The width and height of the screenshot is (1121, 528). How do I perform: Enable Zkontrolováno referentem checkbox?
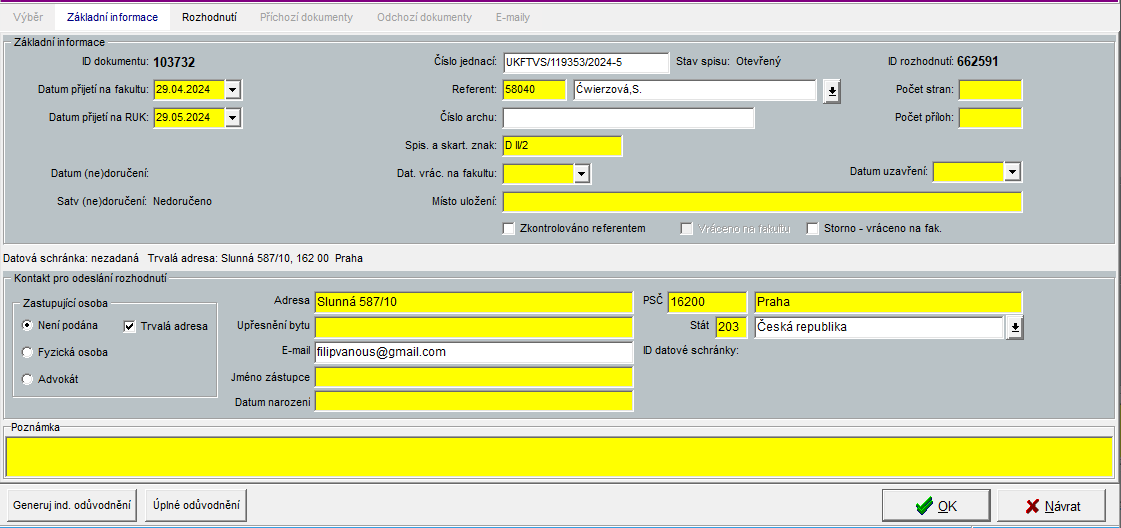(x=509, y=229)
